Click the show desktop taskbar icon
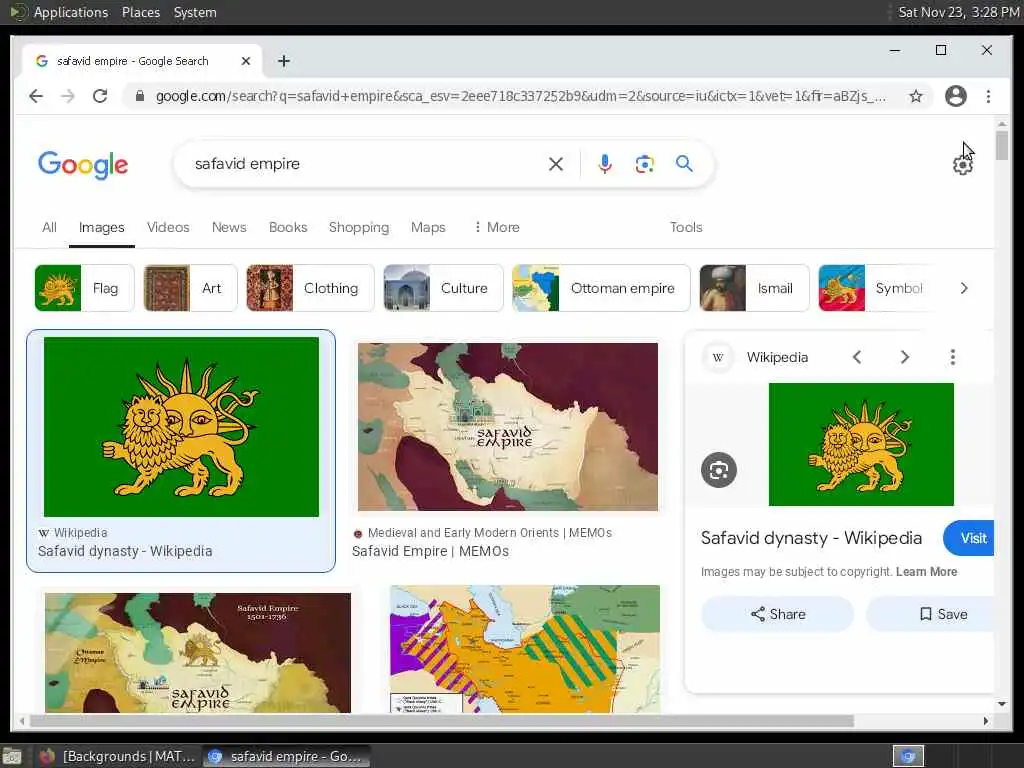1024x768 pixels. [12, 757]
